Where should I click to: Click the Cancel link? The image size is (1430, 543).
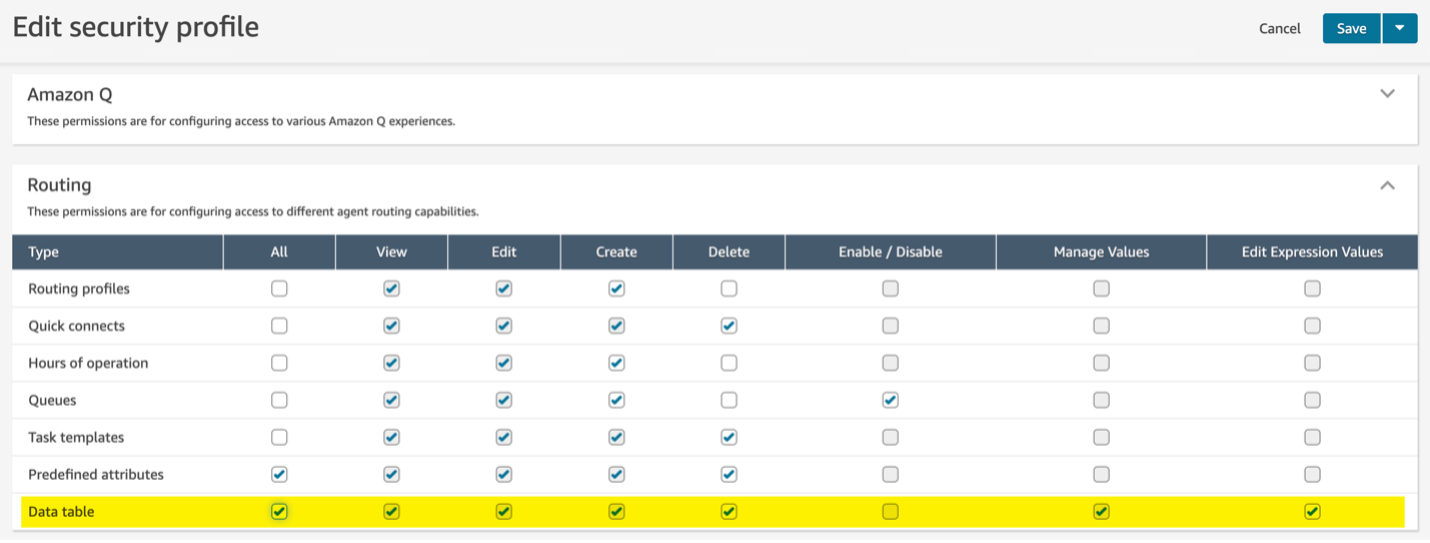1279,28
